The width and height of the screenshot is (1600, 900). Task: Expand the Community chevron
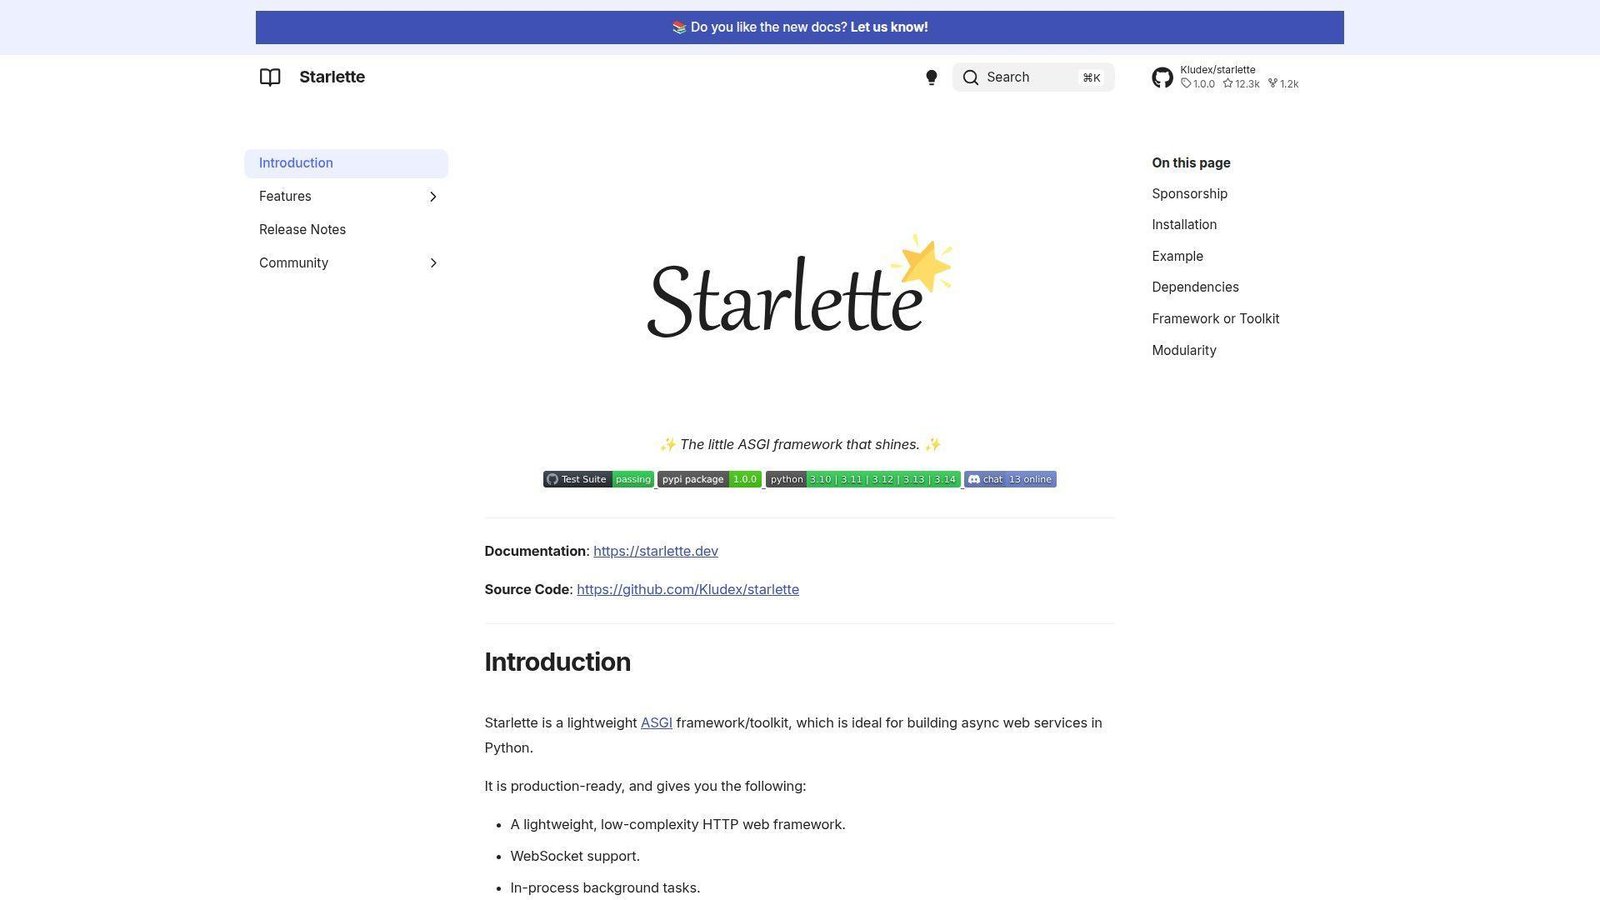433,263
